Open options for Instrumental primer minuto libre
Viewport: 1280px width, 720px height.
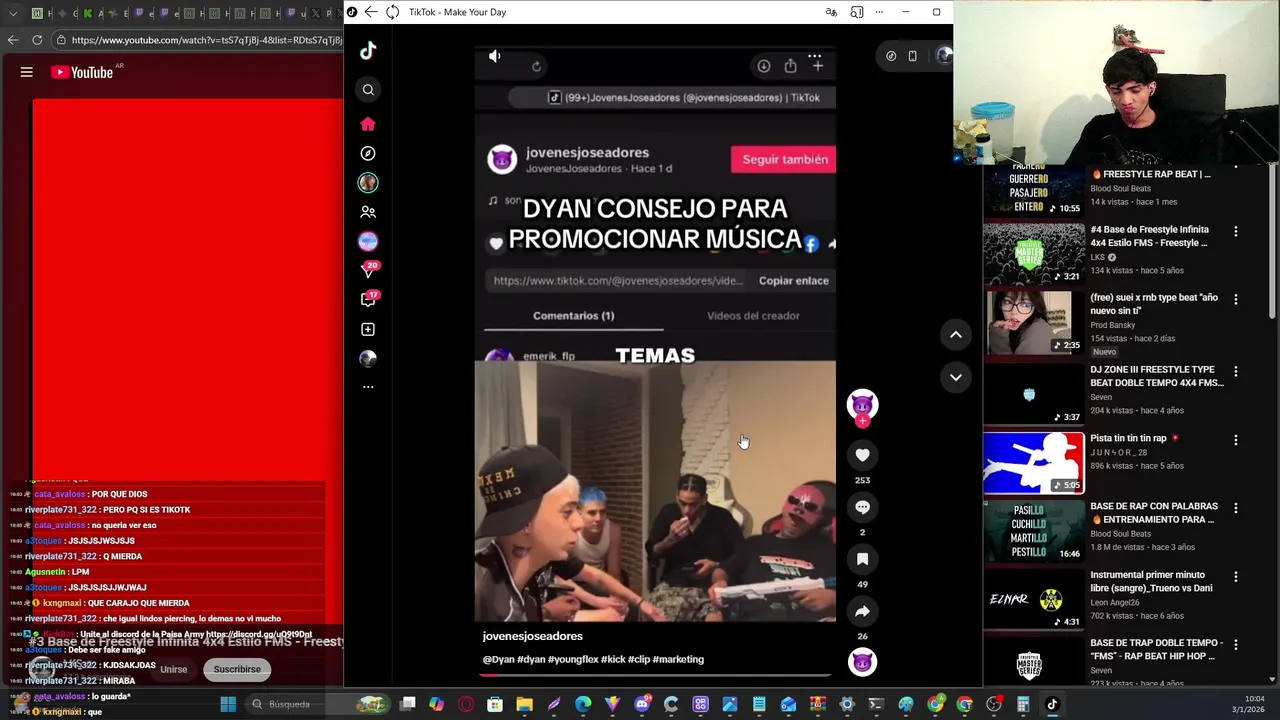(1235, 577)
